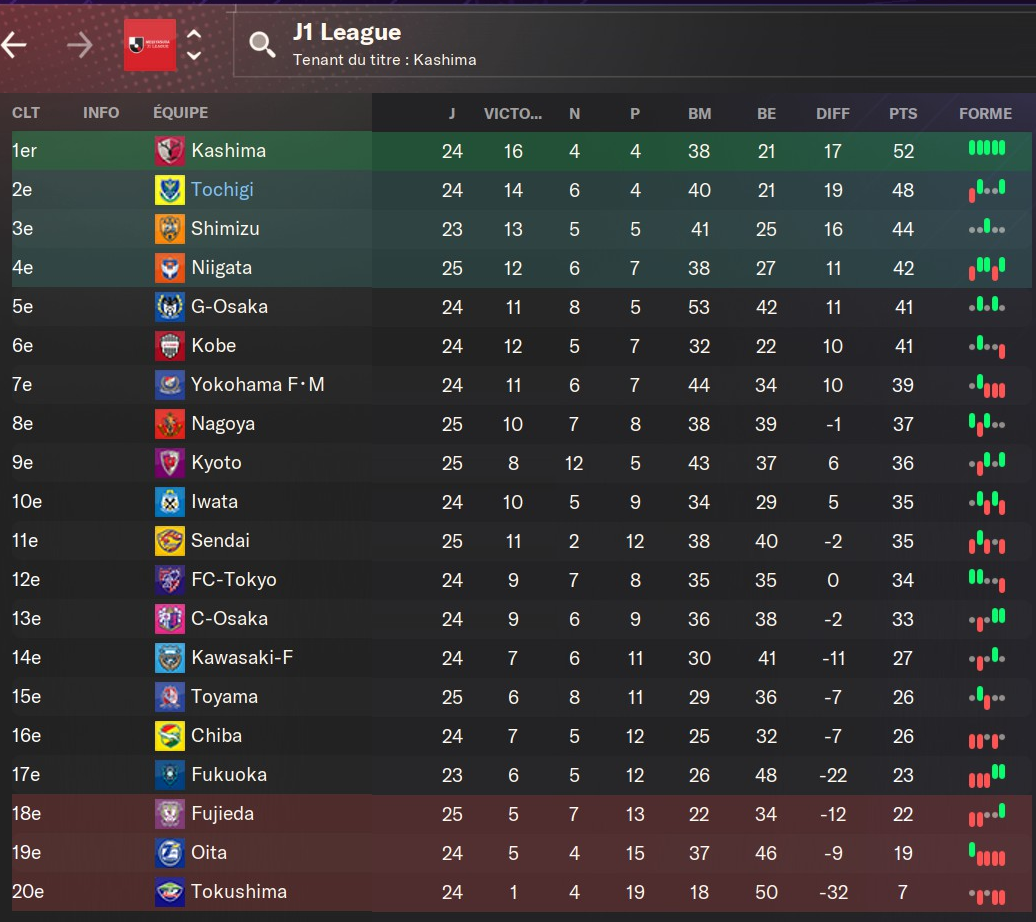Click the up chevron beside league logo
The width and height of the screenshot is (1036, 922).
[x=194, y=34]
